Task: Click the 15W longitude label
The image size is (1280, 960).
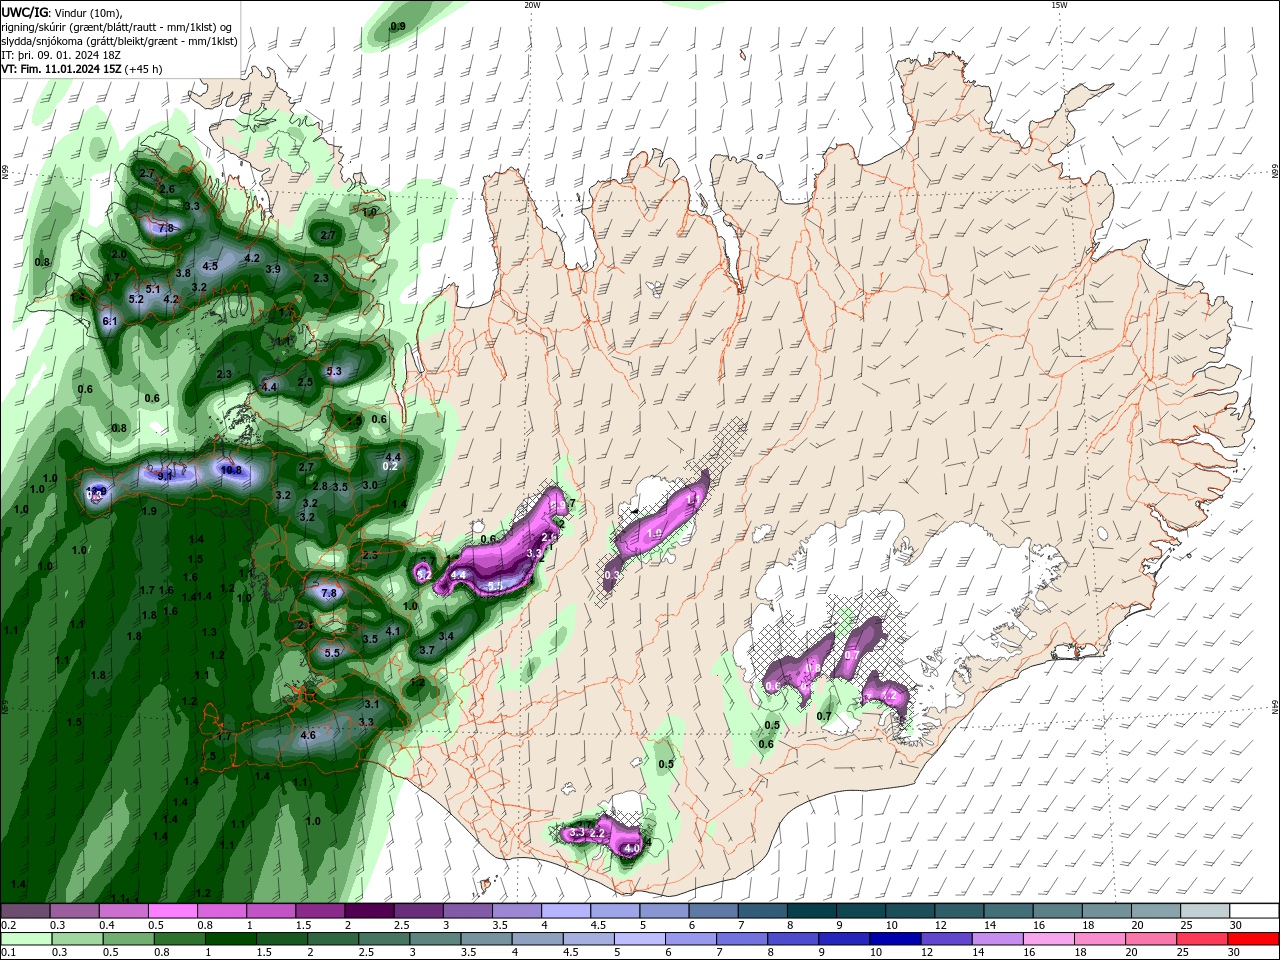Action: pos(1059,5)
